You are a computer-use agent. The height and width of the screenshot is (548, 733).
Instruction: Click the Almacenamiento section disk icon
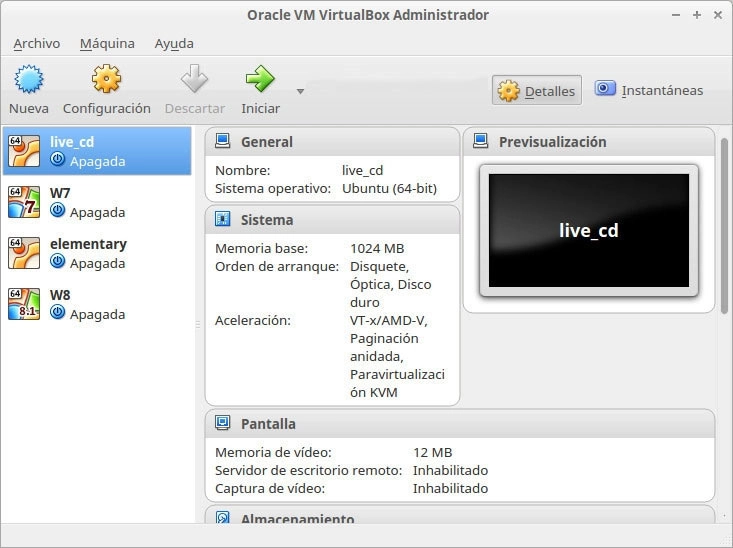pos(223,517)
